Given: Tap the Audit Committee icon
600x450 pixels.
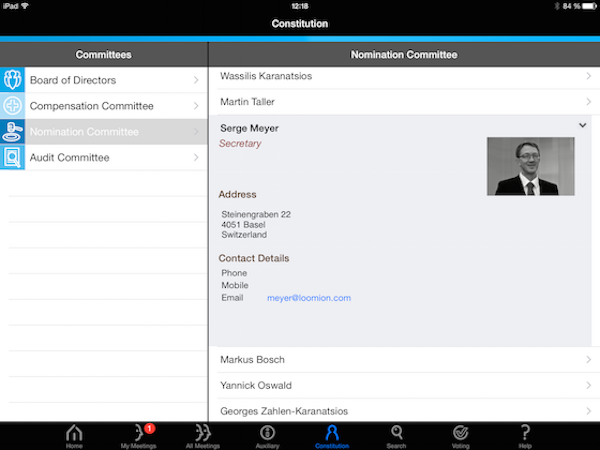Looking at the screenshot, I should pyautogui.click(x=13, y=158).
